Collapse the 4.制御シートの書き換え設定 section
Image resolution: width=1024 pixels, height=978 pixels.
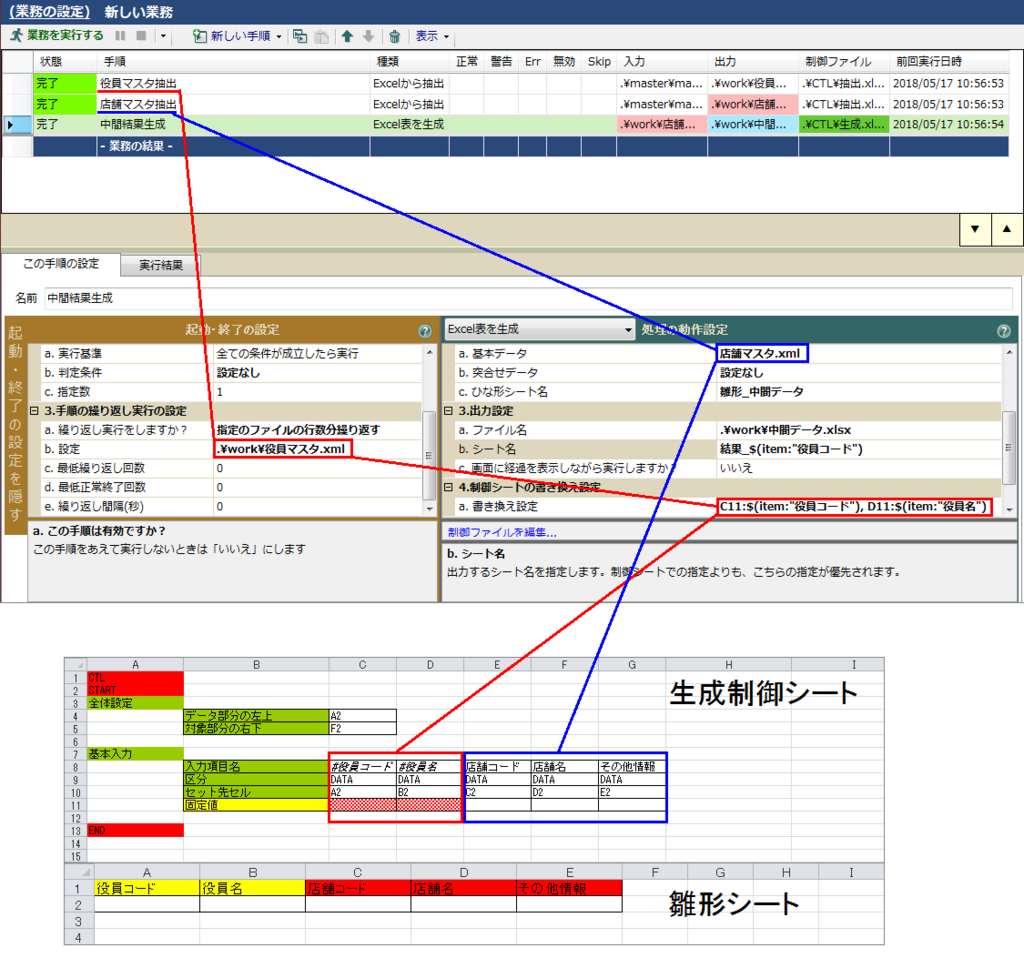point(448,487)
